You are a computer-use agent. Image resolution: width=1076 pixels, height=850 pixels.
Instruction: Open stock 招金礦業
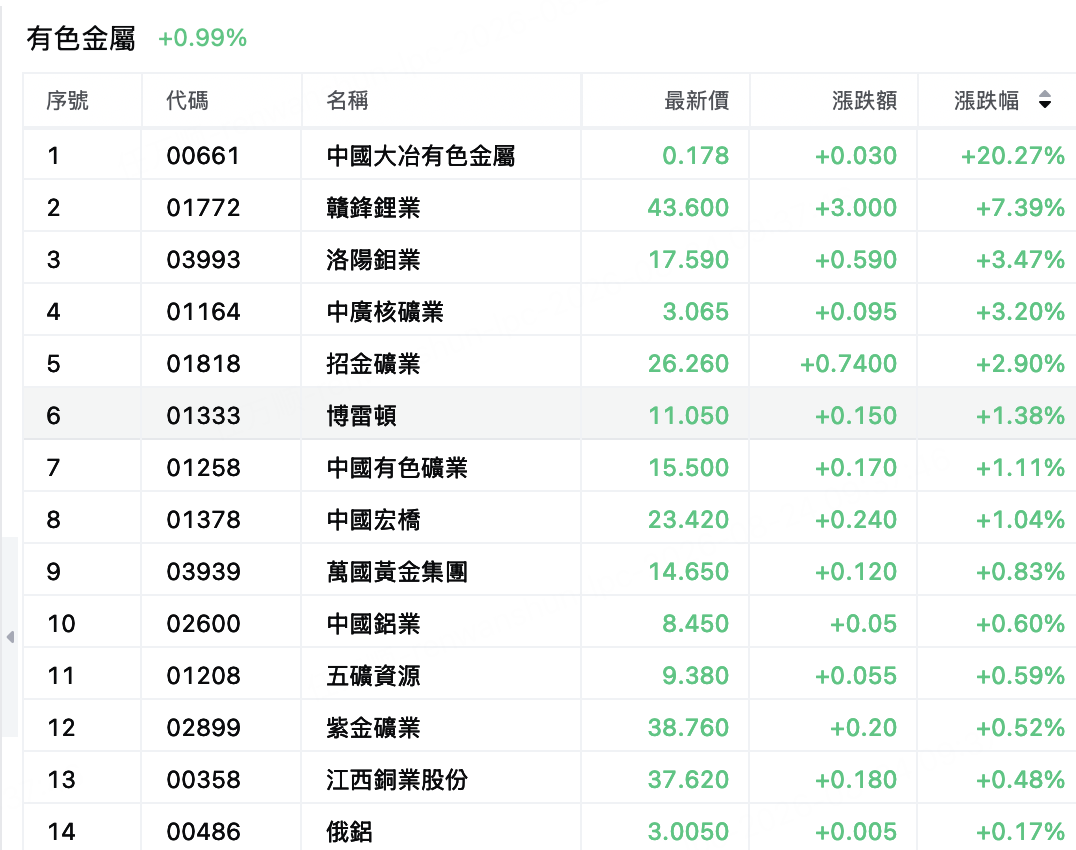coord(373,364)
